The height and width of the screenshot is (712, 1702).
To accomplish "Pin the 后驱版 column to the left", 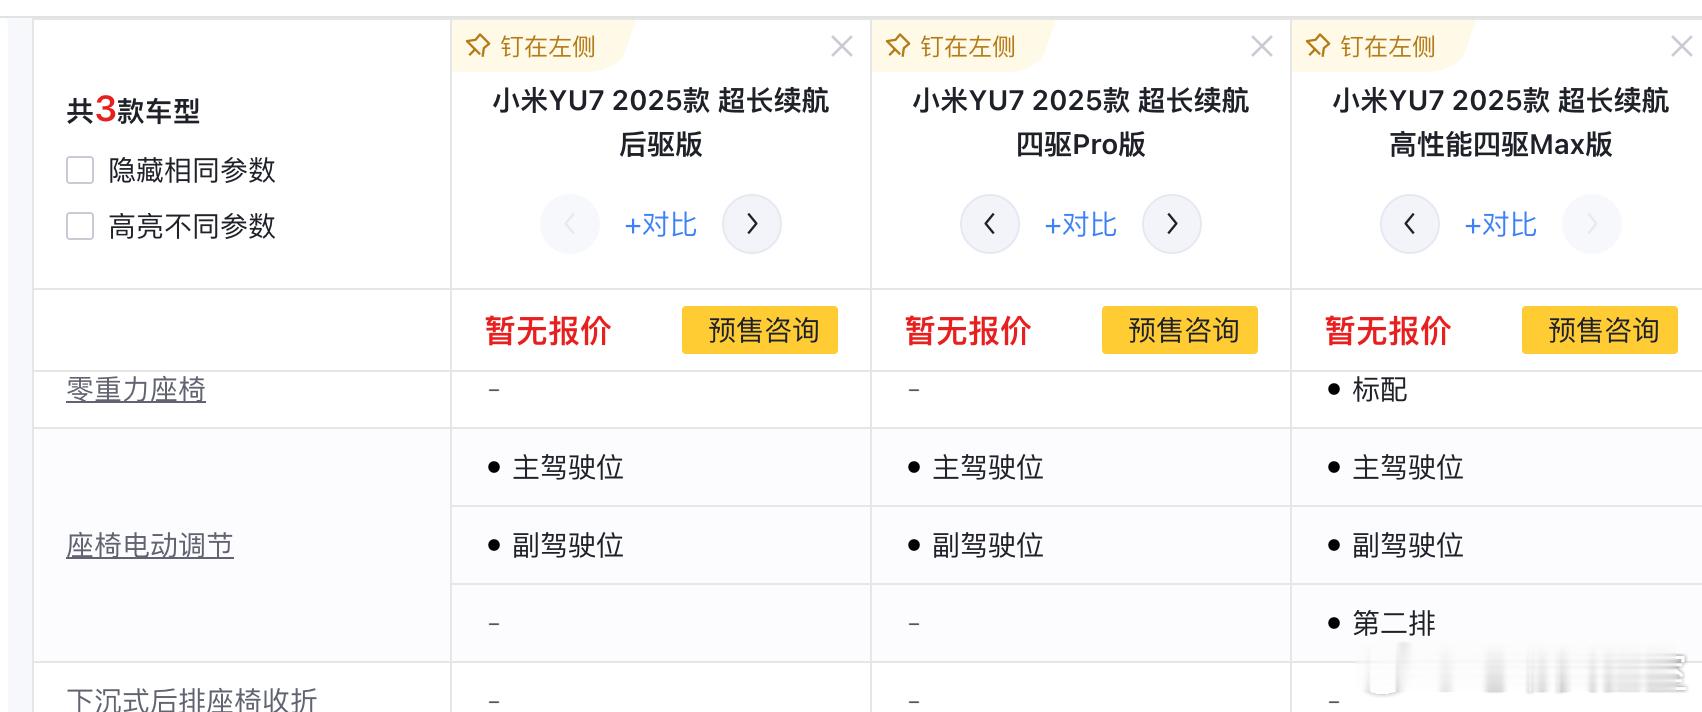I will tap(531, 47).
